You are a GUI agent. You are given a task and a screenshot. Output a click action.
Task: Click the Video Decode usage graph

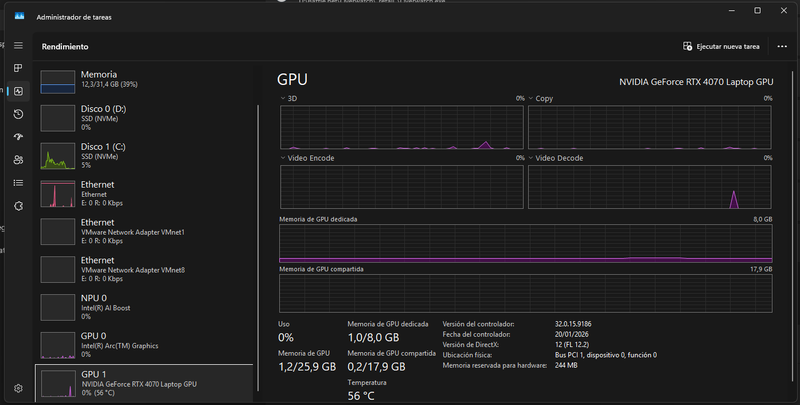click(649, 187)
